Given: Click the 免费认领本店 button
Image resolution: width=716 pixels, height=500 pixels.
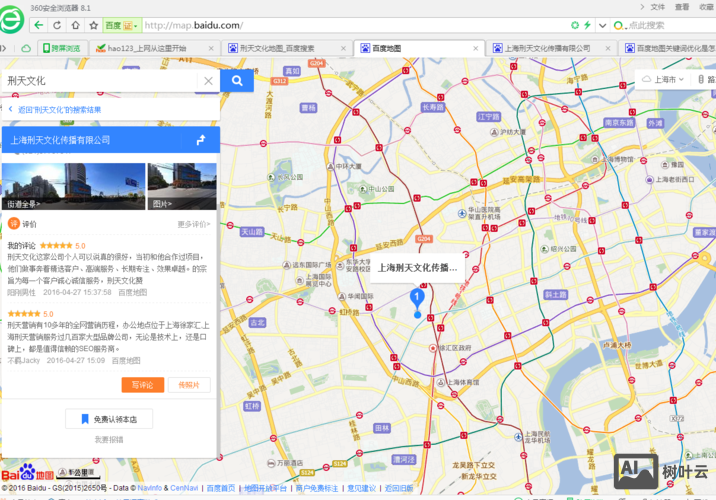Looking at the screenshot, I should (x=110, y=418).
